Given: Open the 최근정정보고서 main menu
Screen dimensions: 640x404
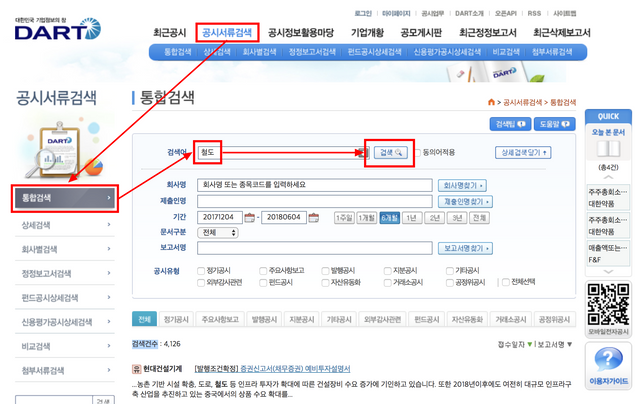Looking at the screenshot, I should click(x=488, y=33).
